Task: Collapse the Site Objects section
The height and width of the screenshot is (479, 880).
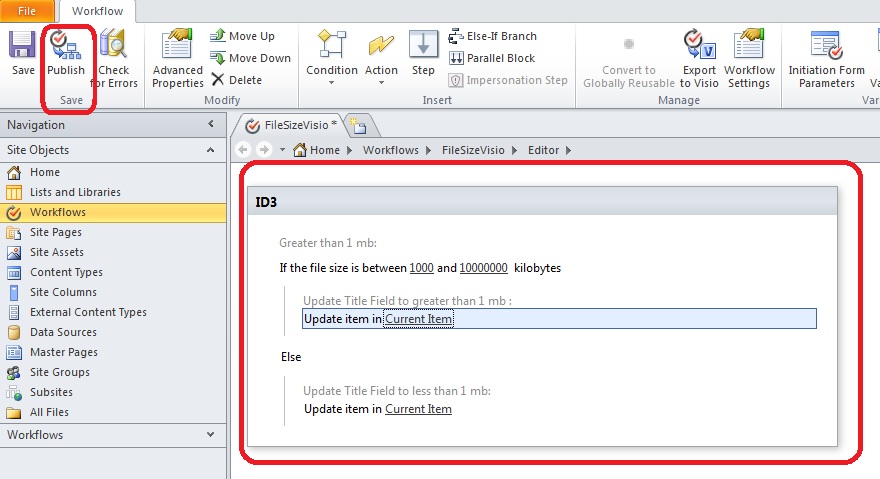Action: point(210,150)
